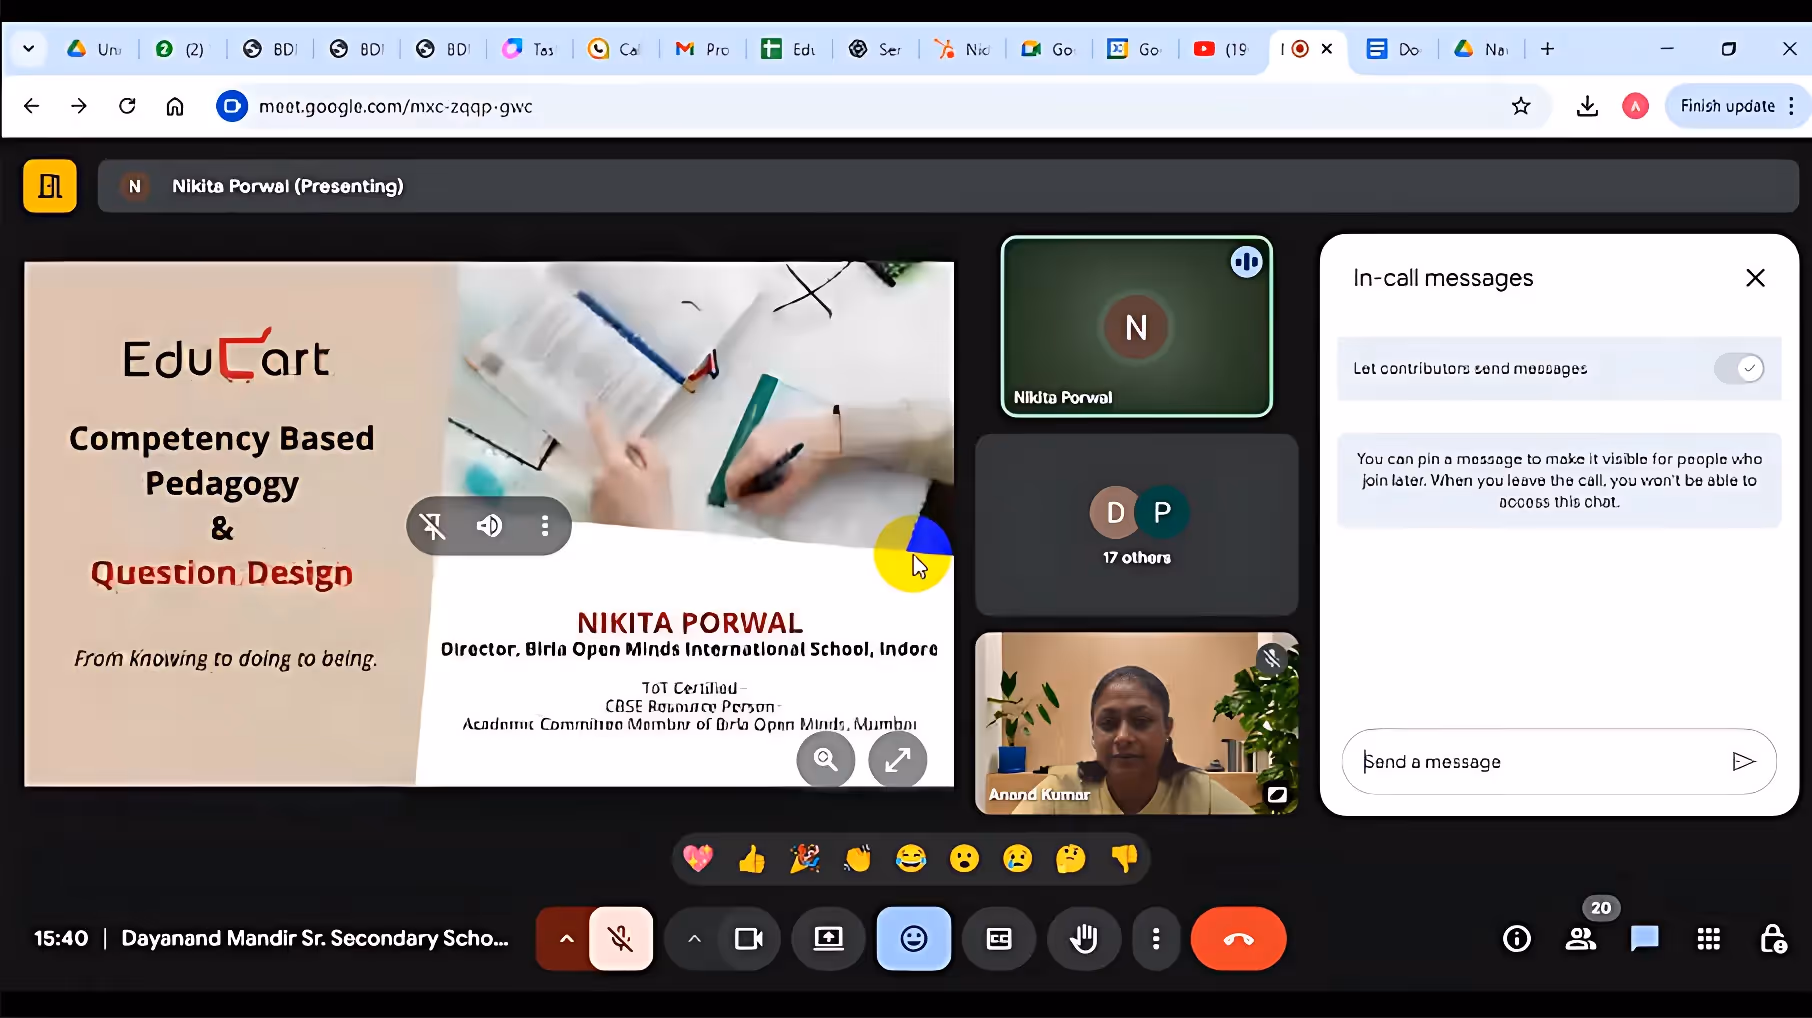Switch to the Google Meet Go tab
Image resolution: width=1812 pixels, height=1018 pixels.
(x=1049, y=49)
